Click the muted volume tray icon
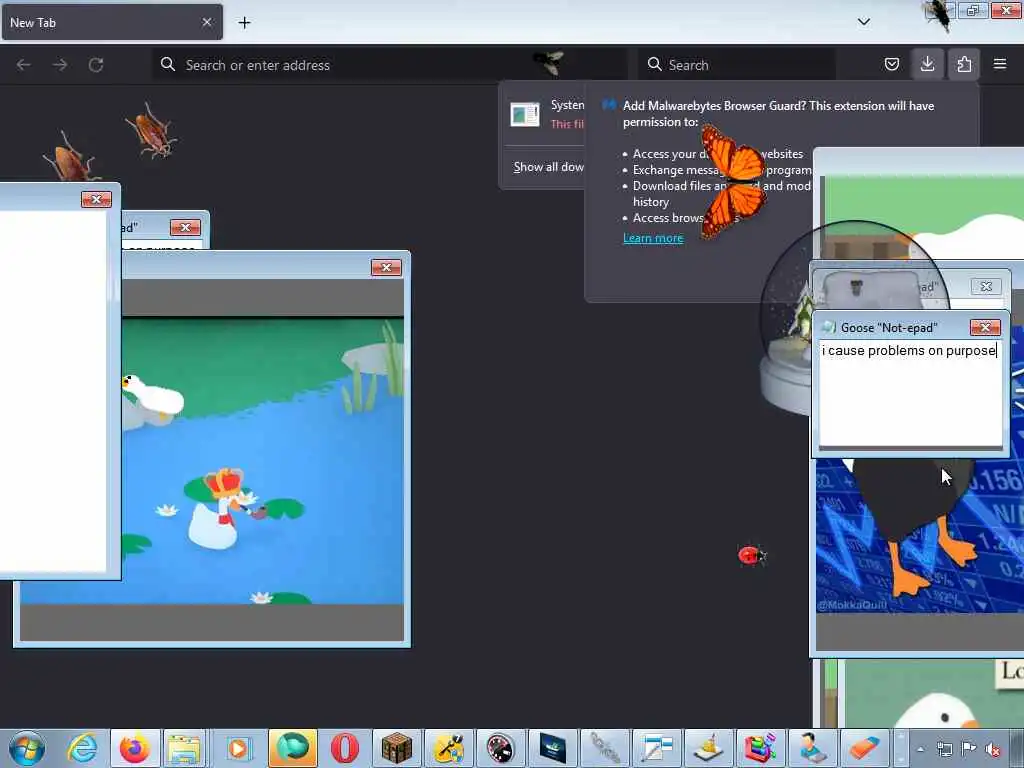This screenshot has width=1024, height=768. coord(993,749)
